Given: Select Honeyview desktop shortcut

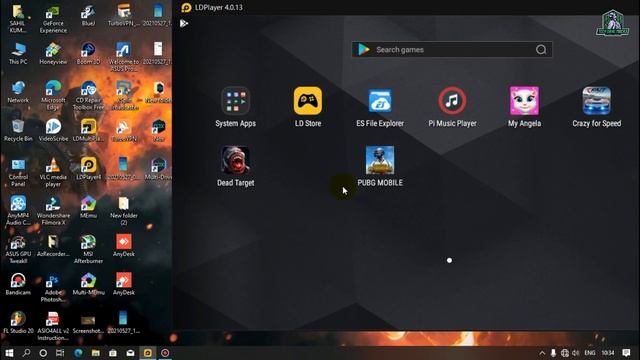Looking at the screenshot, I should pyautogui.click(x=53, y=54).
